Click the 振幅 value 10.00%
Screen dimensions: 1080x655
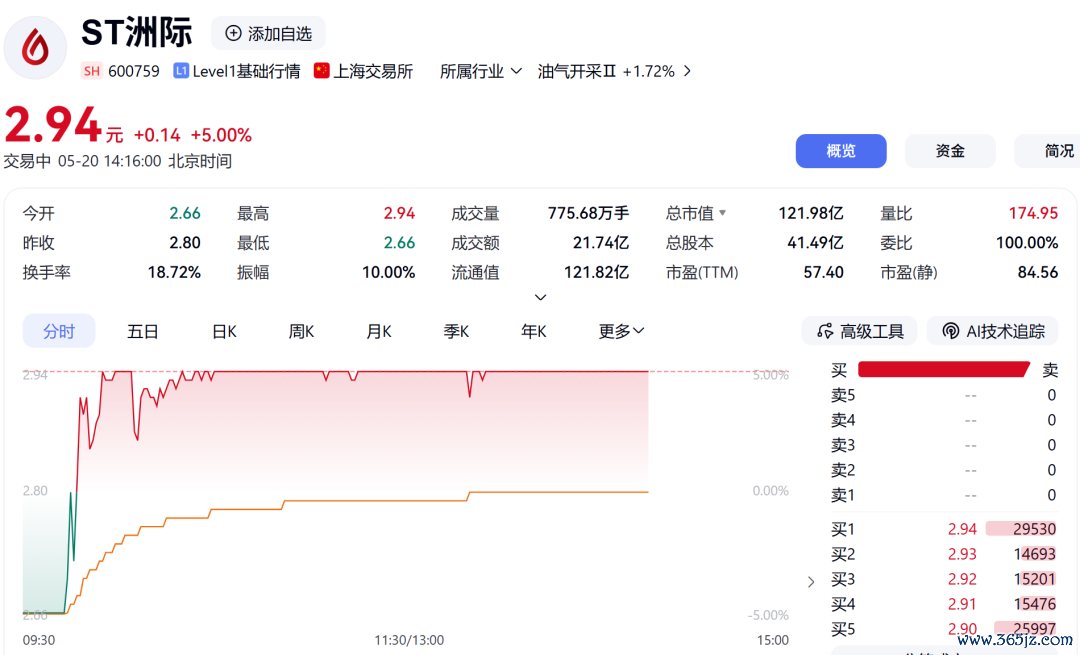point(388,272)
